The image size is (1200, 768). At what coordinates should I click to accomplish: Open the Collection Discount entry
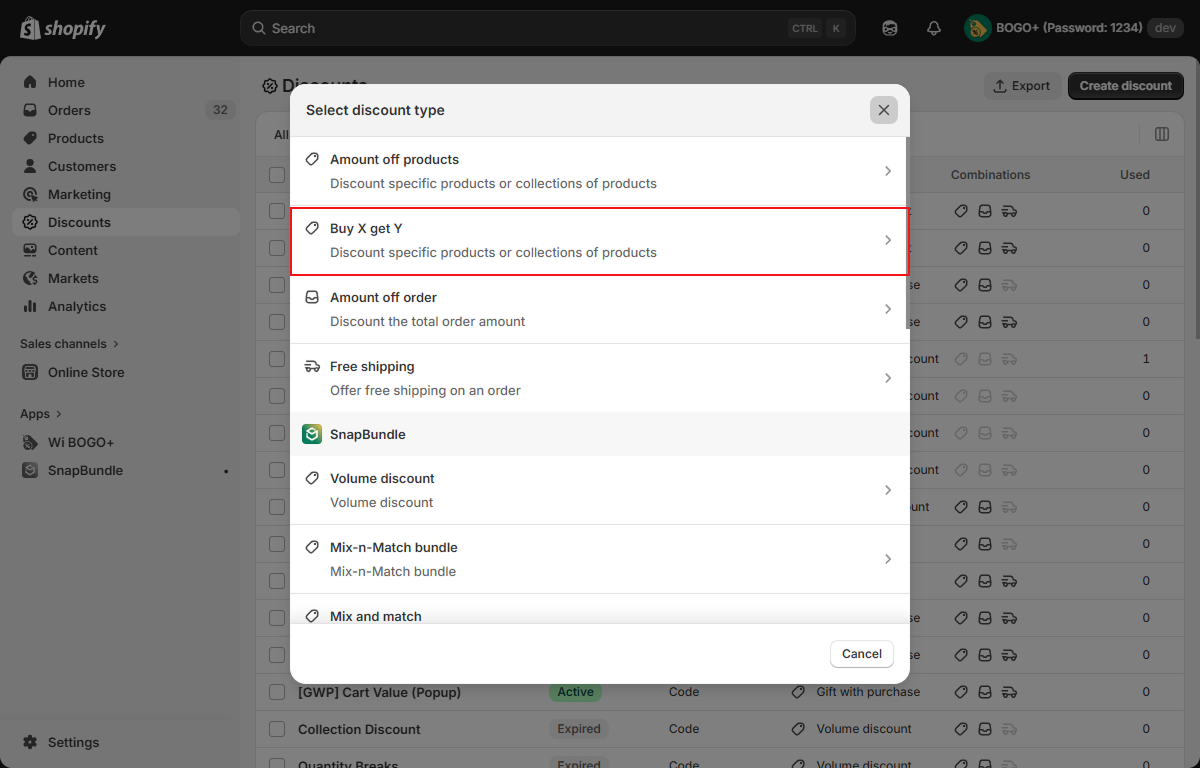tap(359, 729)
